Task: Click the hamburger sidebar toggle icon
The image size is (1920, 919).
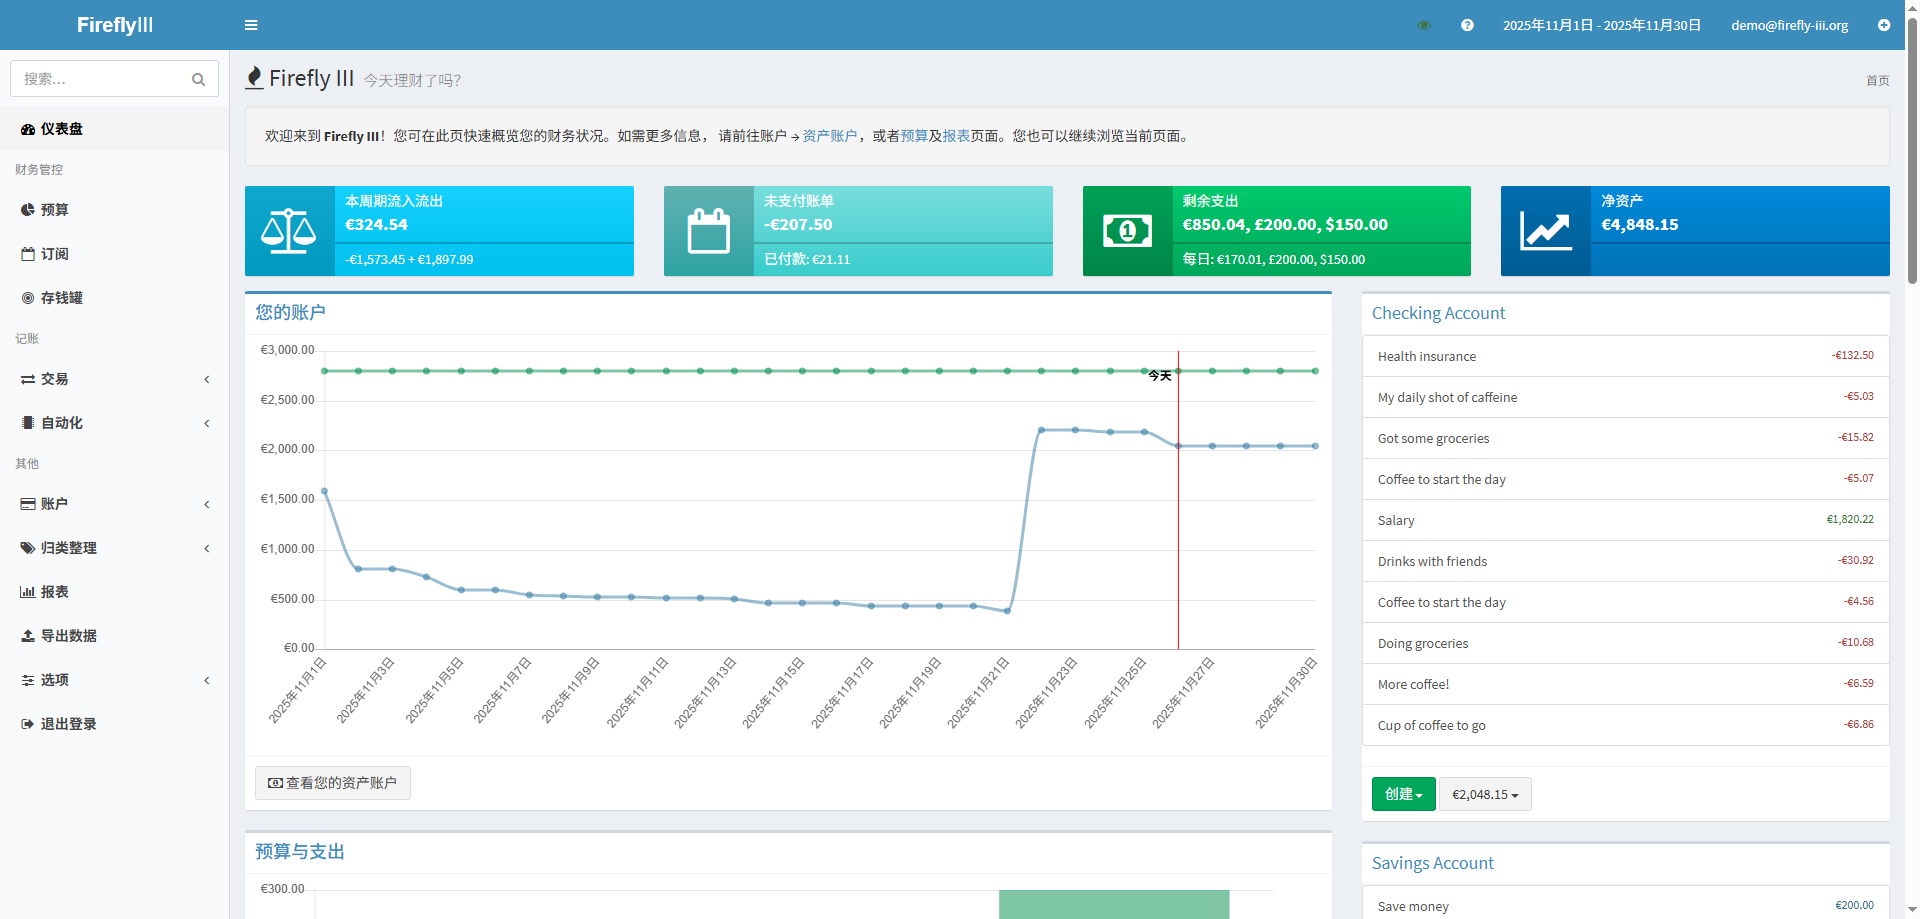Action: [x=251, y=25]
